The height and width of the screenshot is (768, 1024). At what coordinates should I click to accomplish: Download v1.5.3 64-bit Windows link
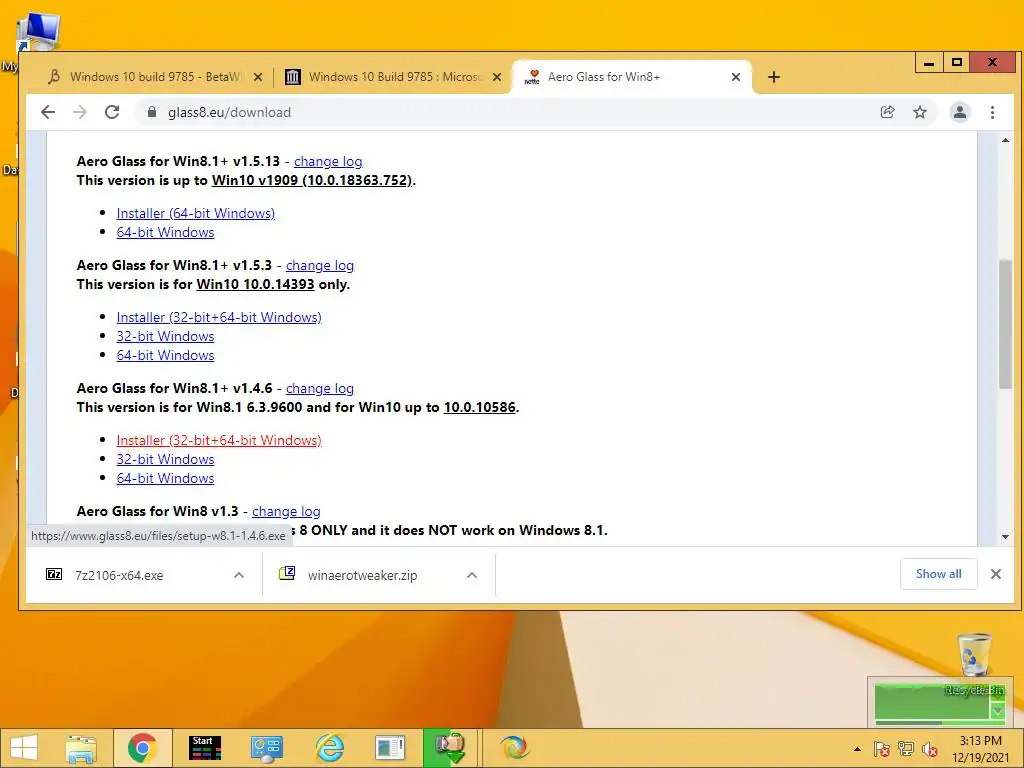pyautogui.click(x=165, y=355)
